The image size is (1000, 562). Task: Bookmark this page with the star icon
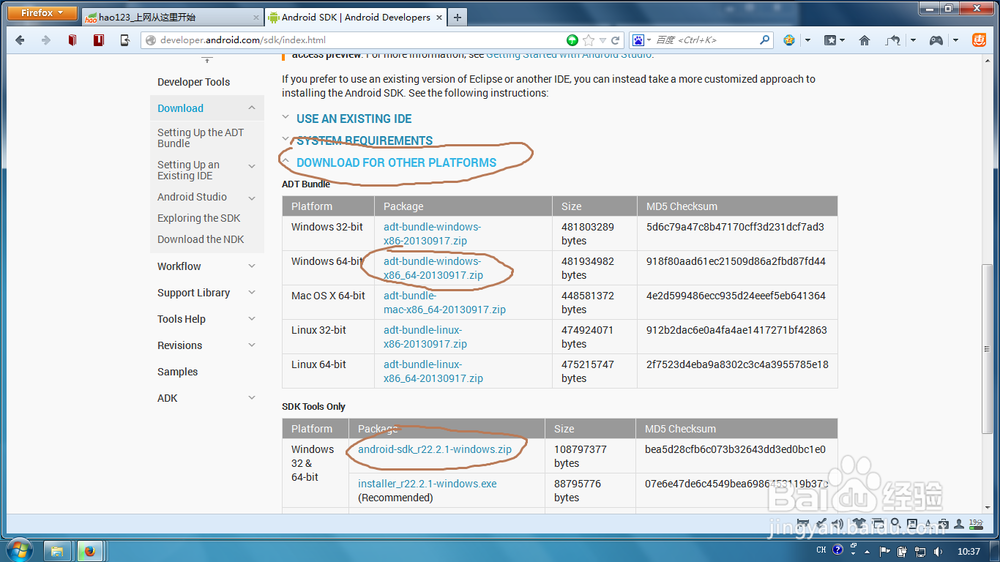[x=589, y=40]
